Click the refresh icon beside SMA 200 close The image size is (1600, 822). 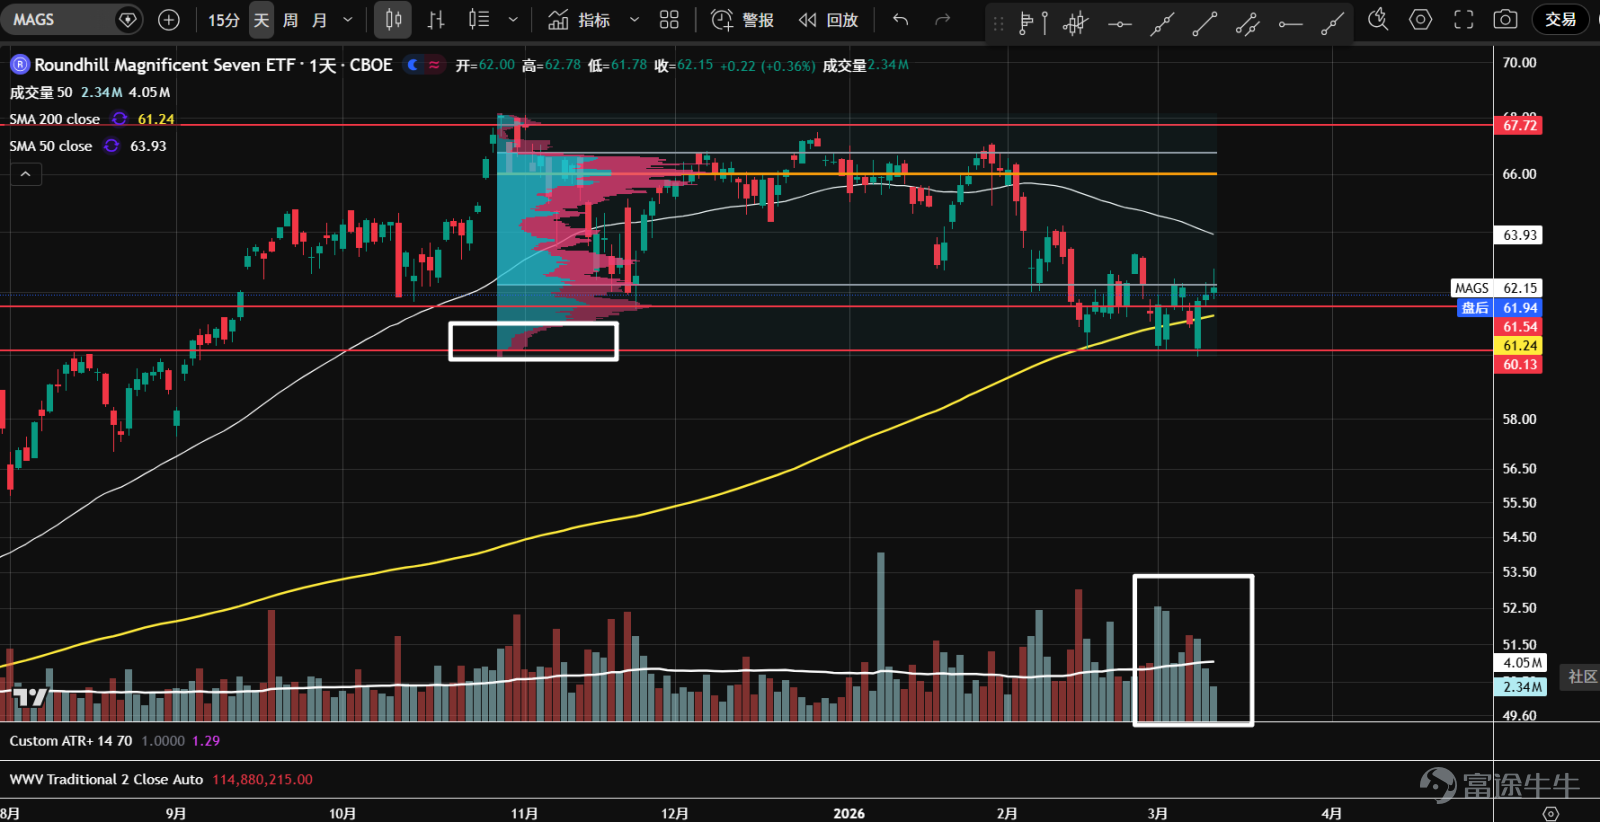click(x=120, y=119)
